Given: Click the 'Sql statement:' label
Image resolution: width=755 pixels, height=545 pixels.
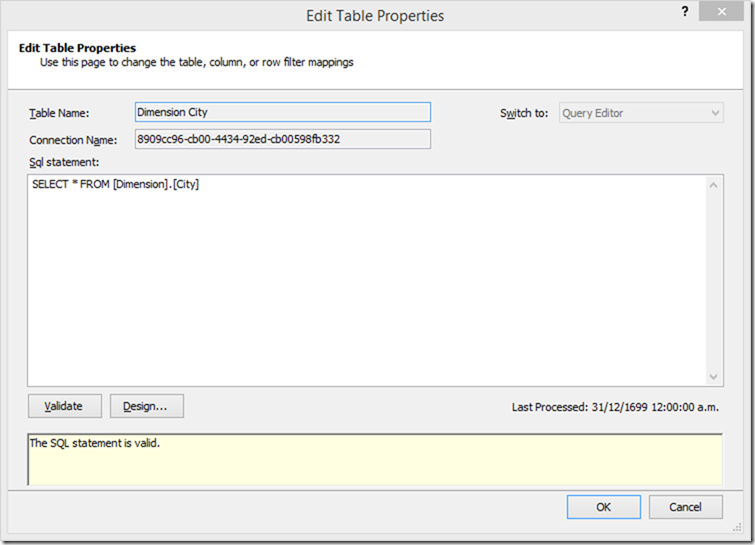Looking at the screenshot, I should coord(64,162).
